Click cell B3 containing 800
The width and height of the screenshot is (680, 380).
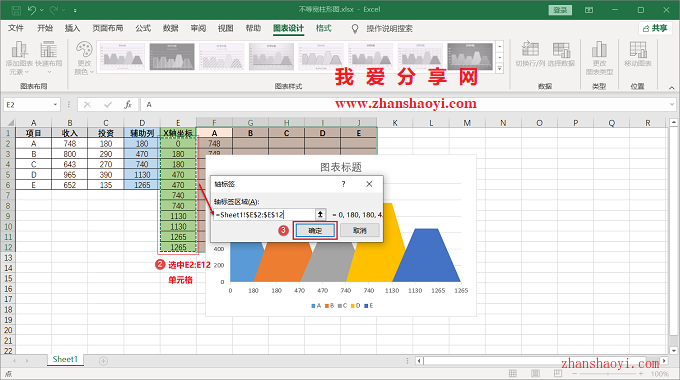[69, 154]
